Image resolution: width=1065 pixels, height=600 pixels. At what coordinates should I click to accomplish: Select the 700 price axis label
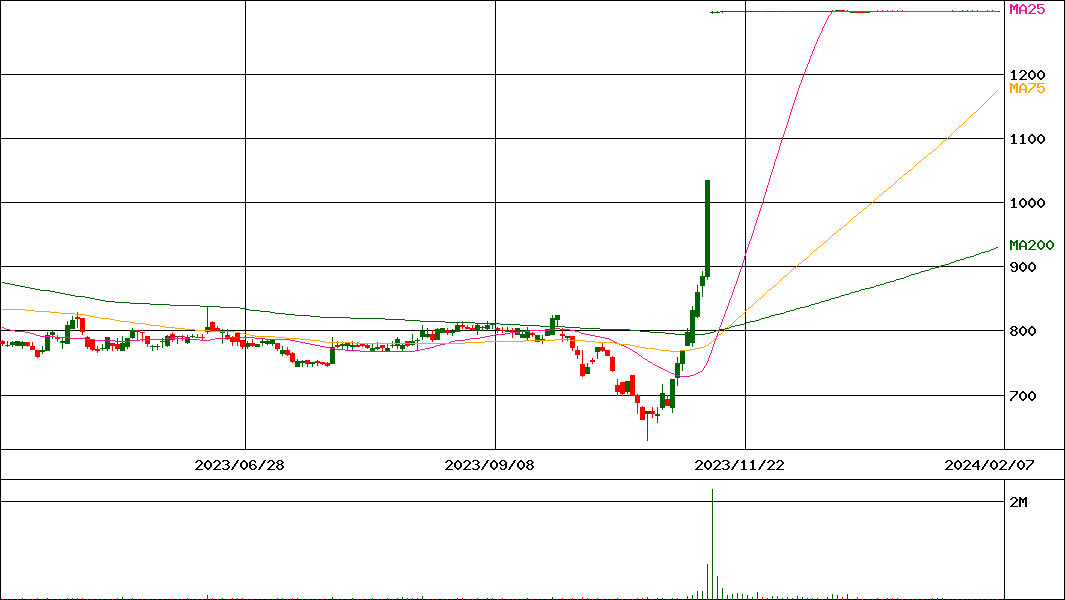point(1023,395)
